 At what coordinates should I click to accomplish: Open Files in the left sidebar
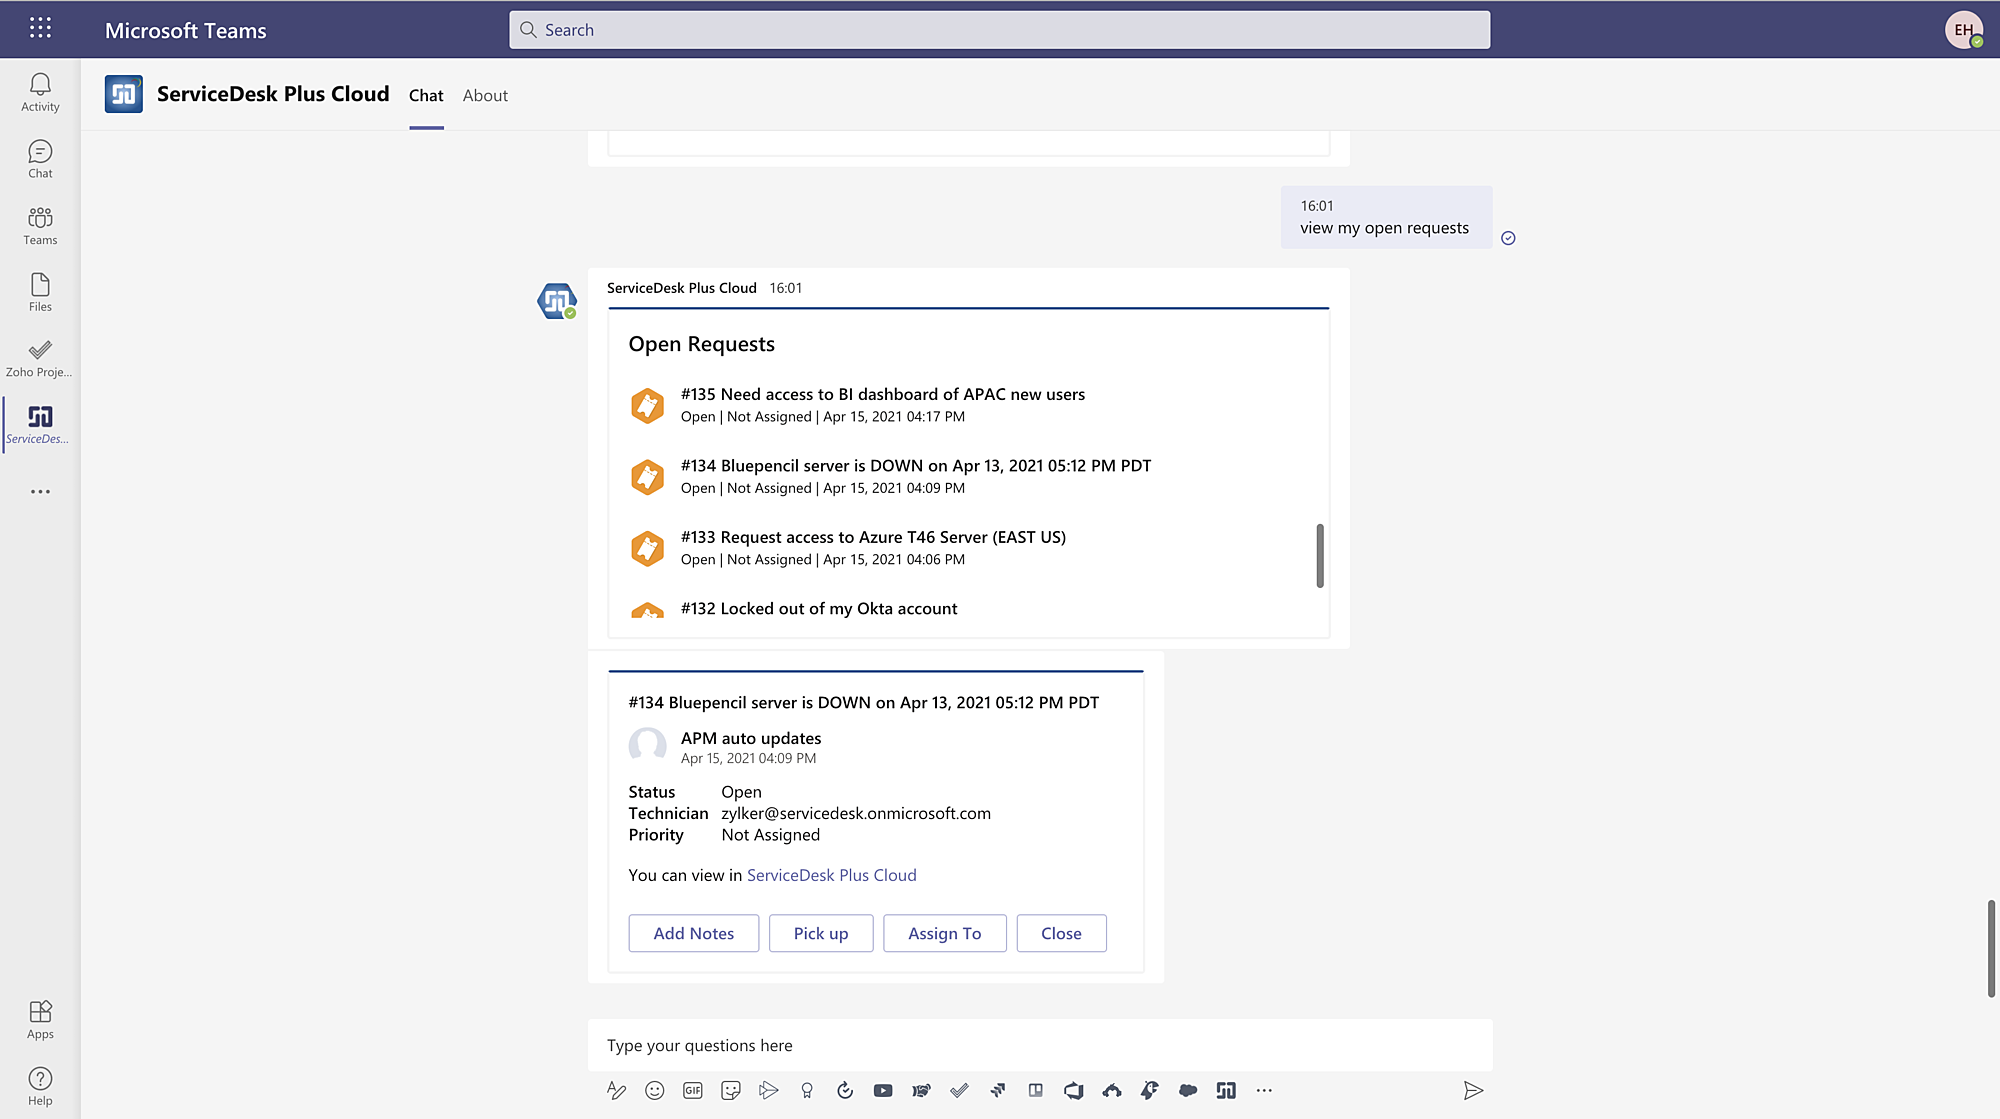[x=40, y=292]
